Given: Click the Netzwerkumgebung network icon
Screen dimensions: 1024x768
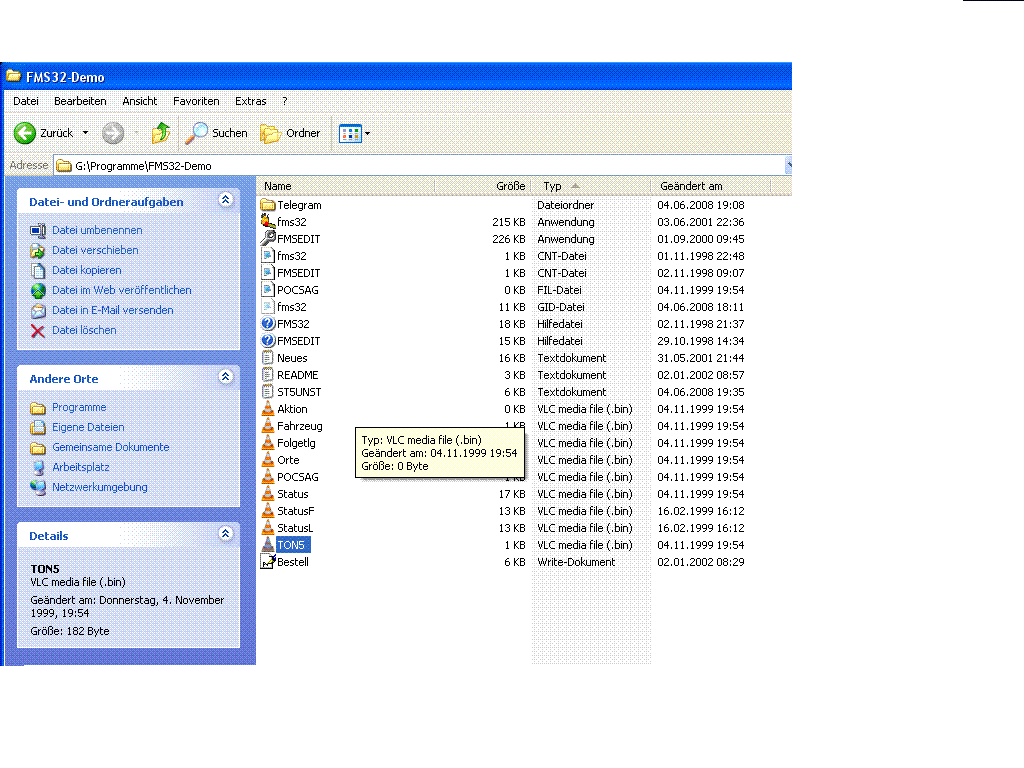Looking at the screenshot, I should coord(38,488).
